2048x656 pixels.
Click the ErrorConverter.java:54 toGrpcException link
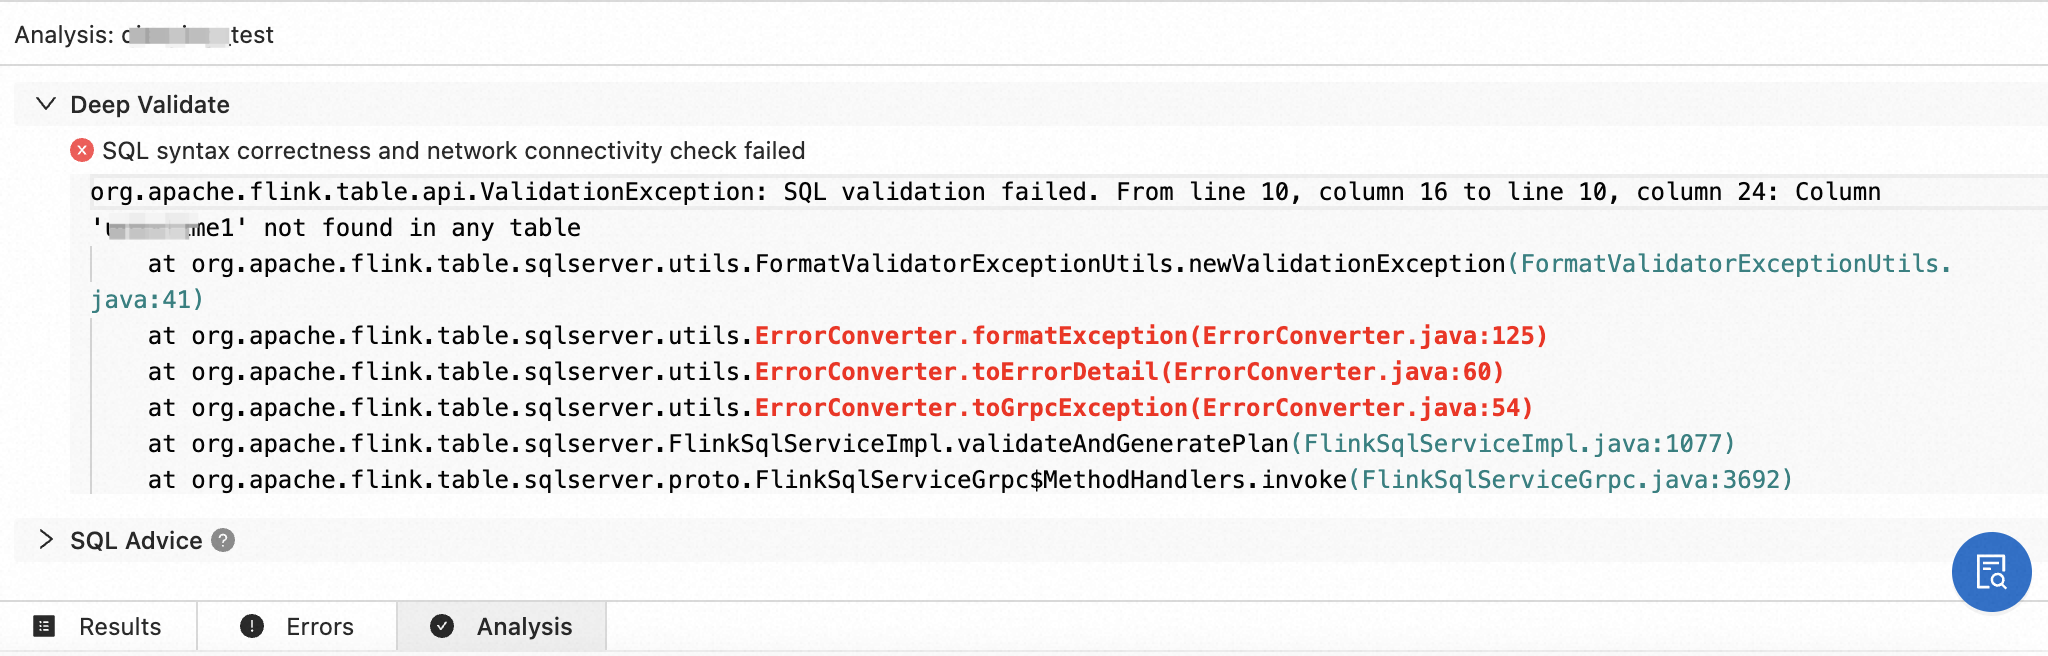tap(1143, 408)
